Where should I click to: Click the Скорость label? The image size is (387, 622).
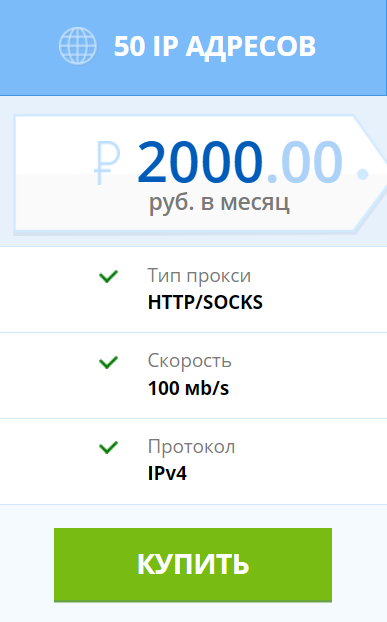coord(190,361)
